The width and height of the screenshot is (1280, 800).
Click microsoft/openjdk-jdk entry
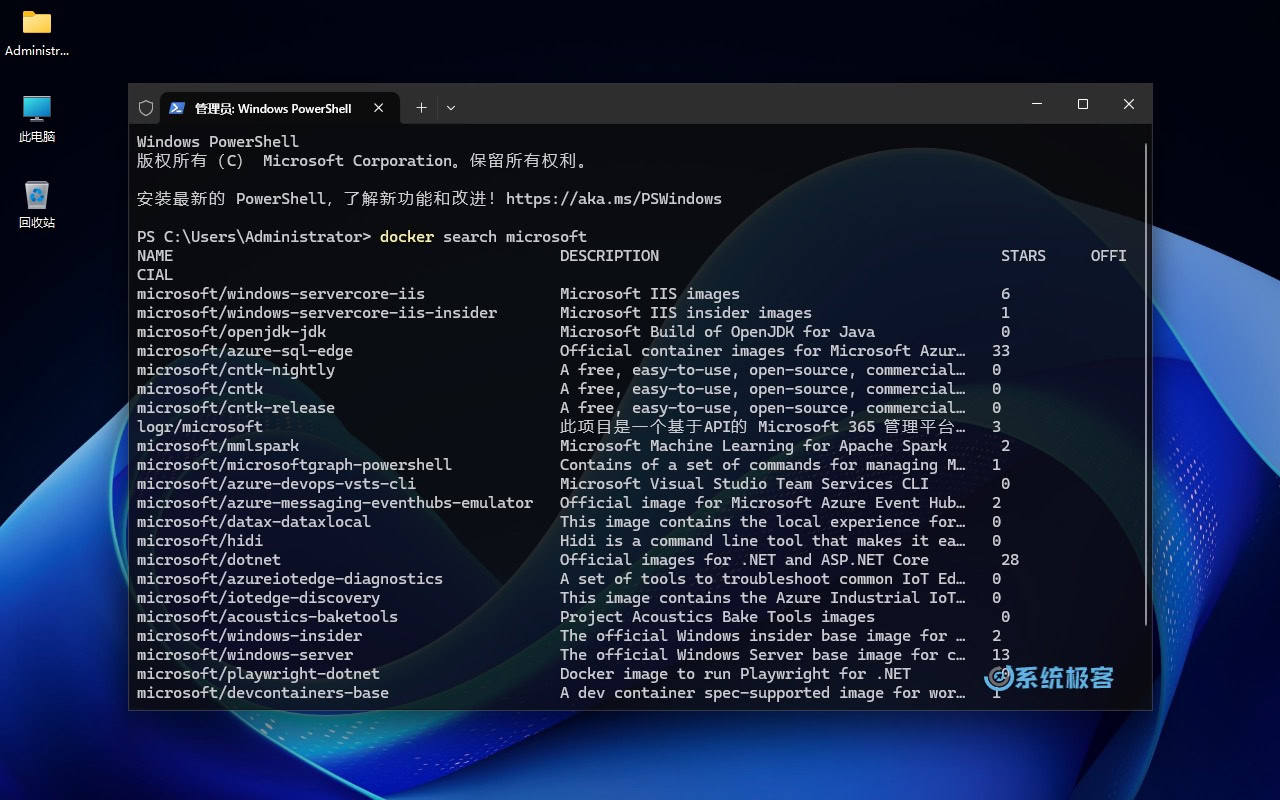[231, 332]
